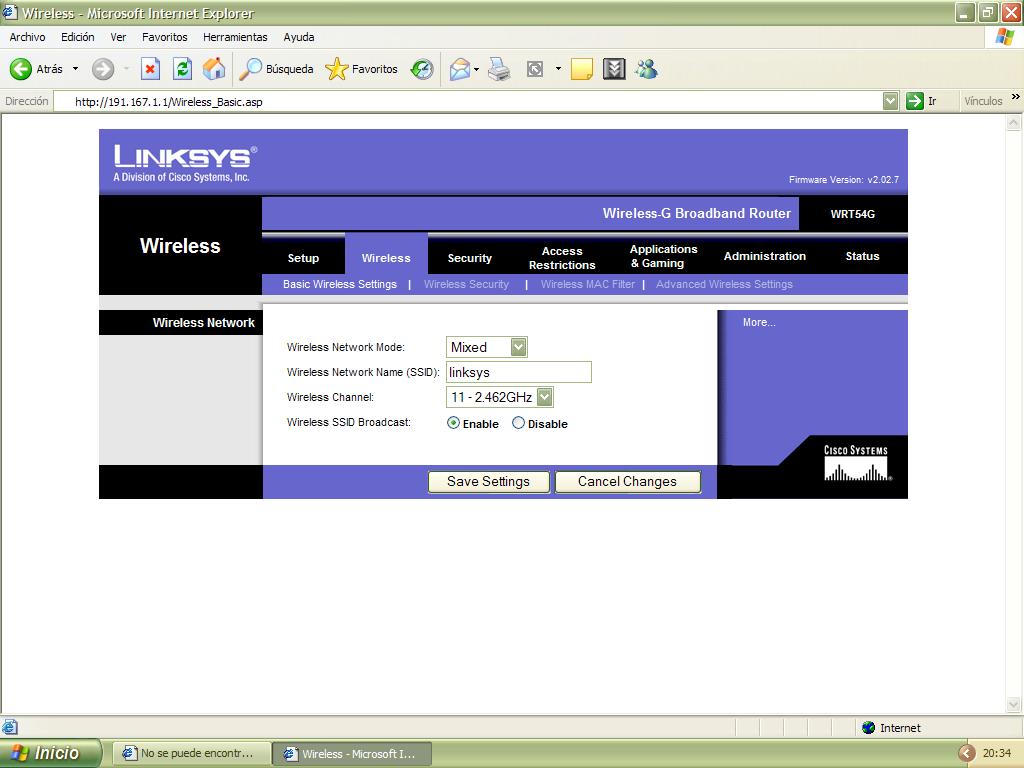This screenshot has height=768, width=1024.
Task: Expand the address bar history dropdown
Action: tap(890, 101)
